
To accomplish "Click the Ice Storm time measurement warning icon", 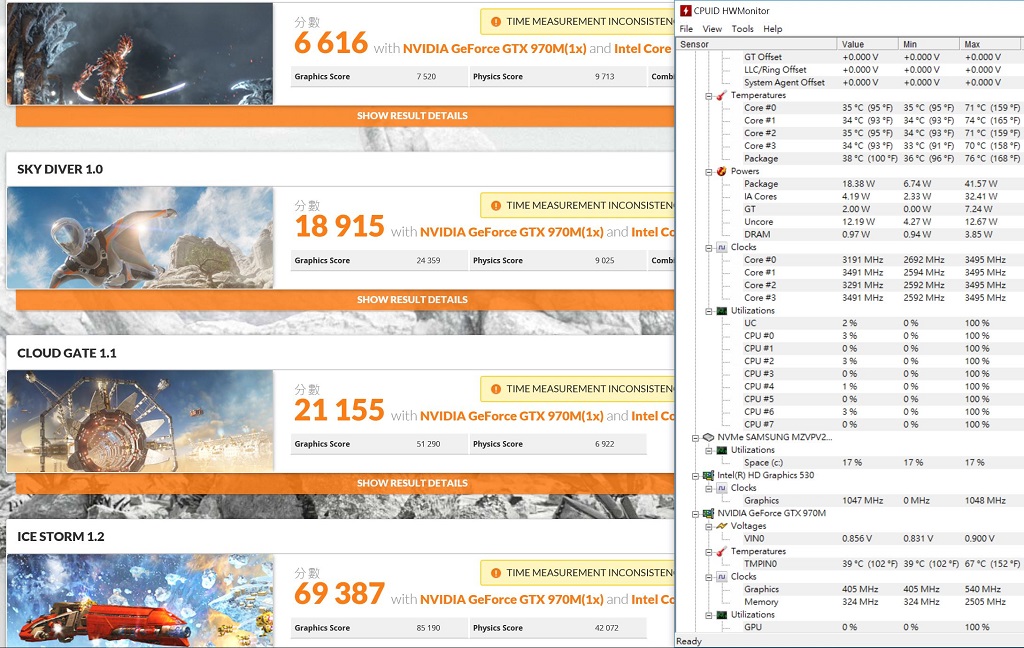I will [x=496, y=573].
